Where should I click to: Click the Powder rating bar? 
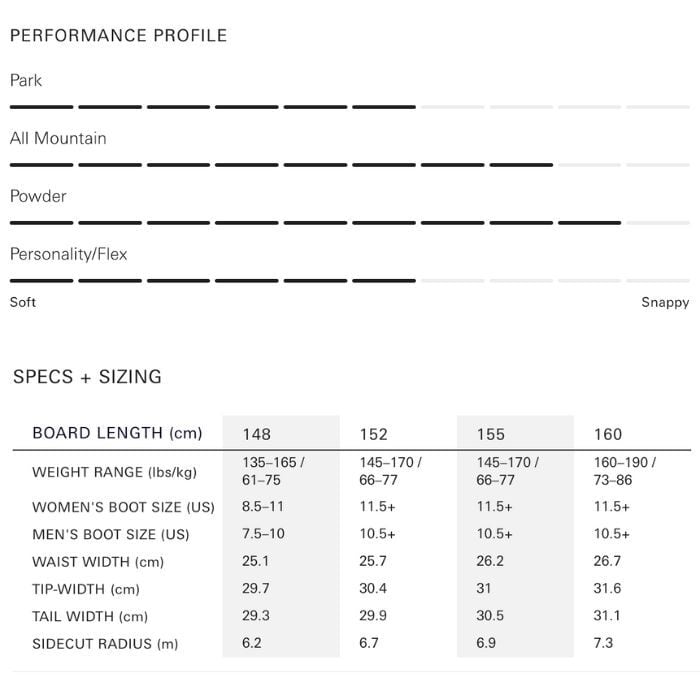[x=349, y=222]
